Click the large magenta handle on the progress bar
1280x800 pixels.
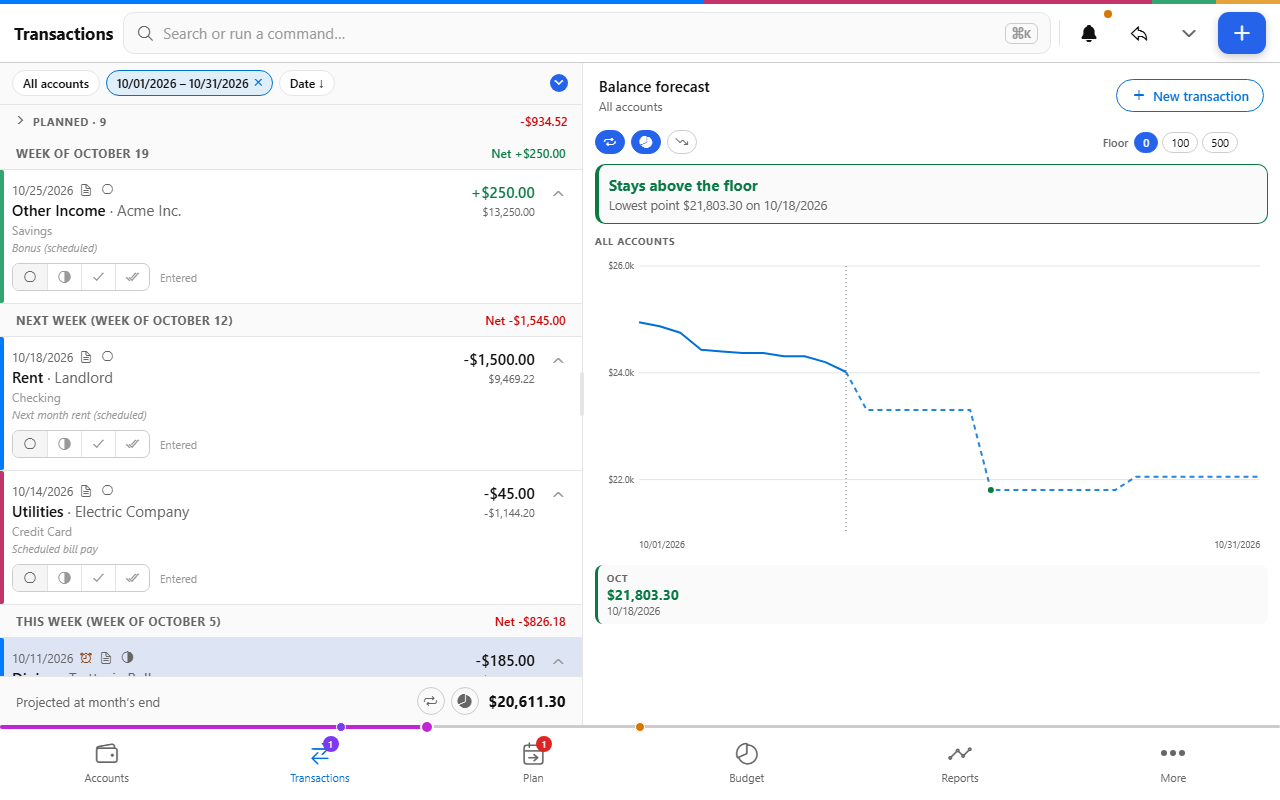tap(427, 727)
